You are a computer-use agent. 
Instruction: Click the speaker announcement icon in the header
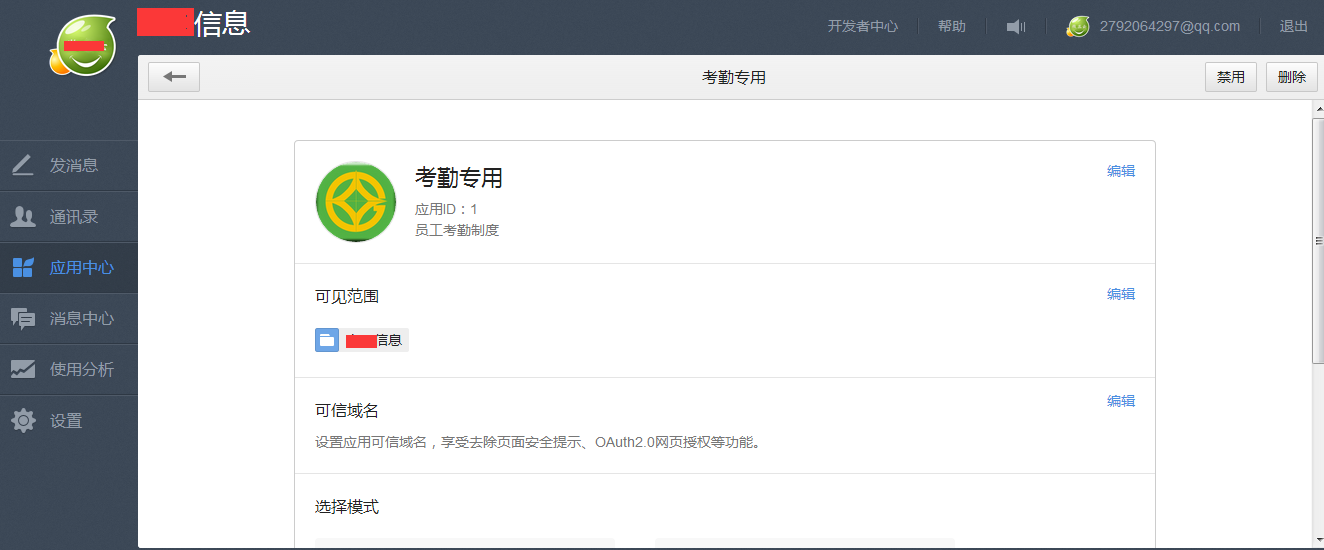[1016, 27]
